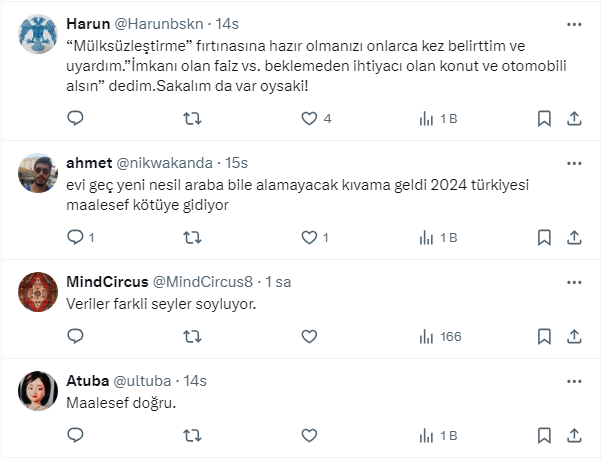Click Atuba's profile avatar

point(38,391)
